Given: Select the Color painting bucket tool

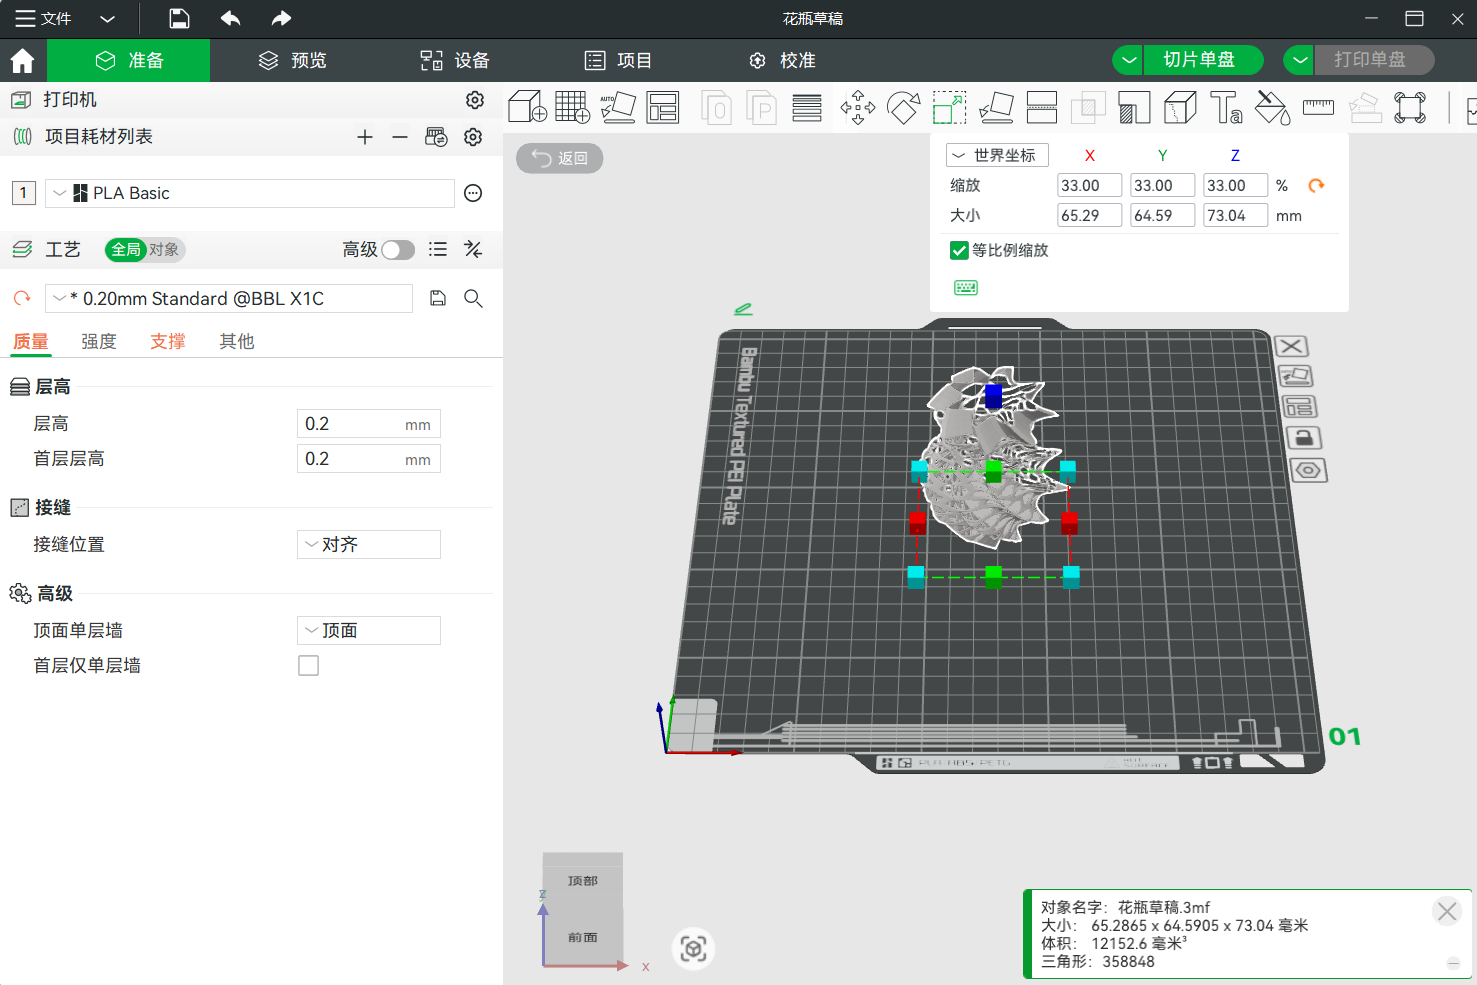Looking at the screenshot, I should coord(1272,107).
